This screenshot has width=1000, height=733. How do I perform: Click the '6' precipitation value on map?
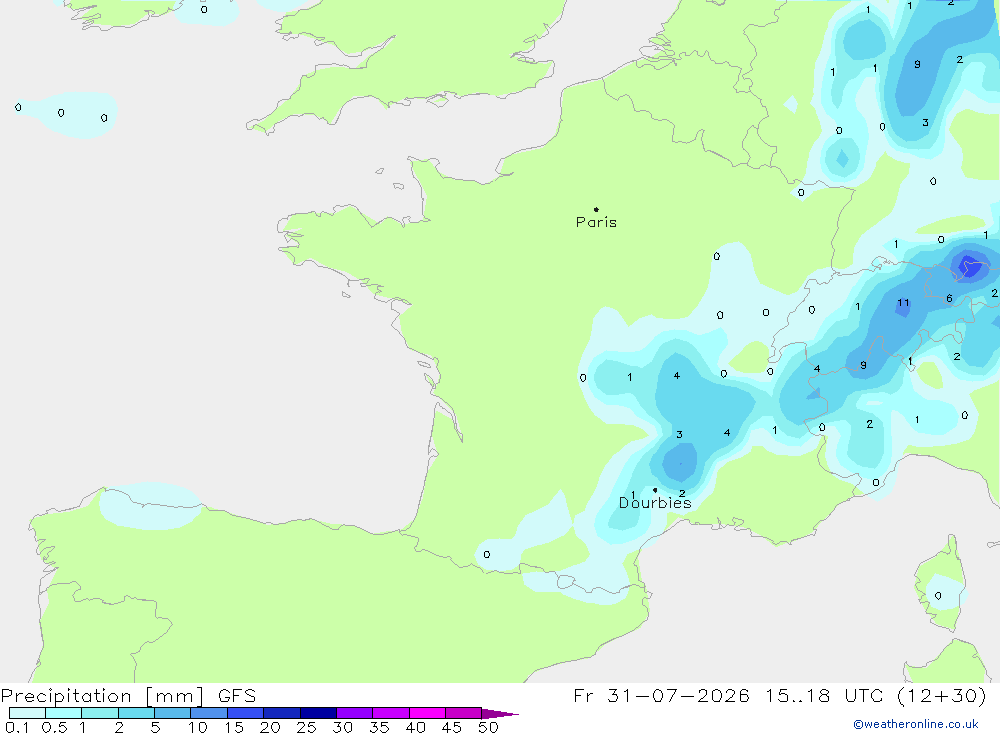(949, 299)
